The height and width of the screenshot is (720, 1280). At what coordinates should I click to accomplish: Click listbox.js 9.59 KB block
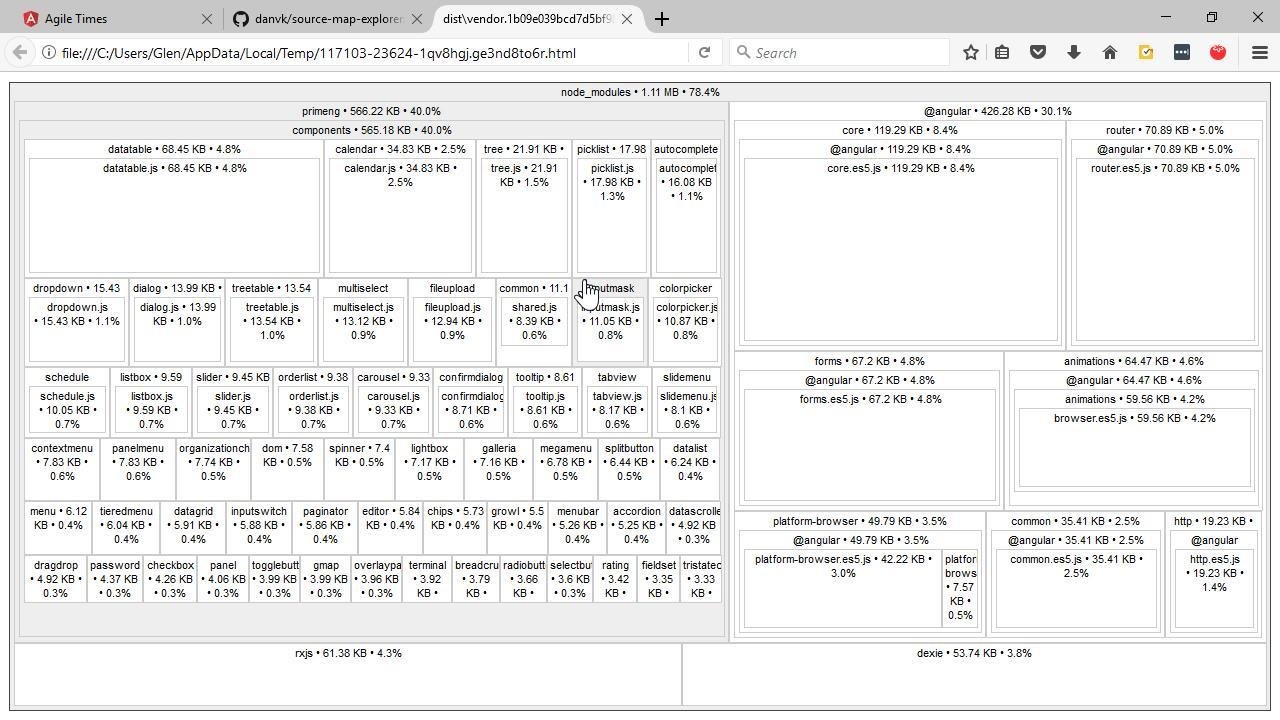pos(151,410)
